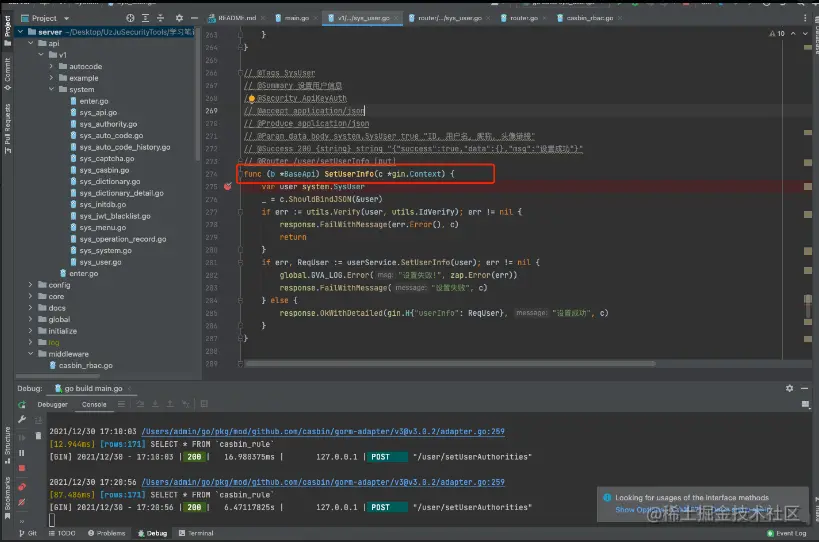
Task: Click the Expand All icon in Project toolbar
Action: [x=145, y=18]
